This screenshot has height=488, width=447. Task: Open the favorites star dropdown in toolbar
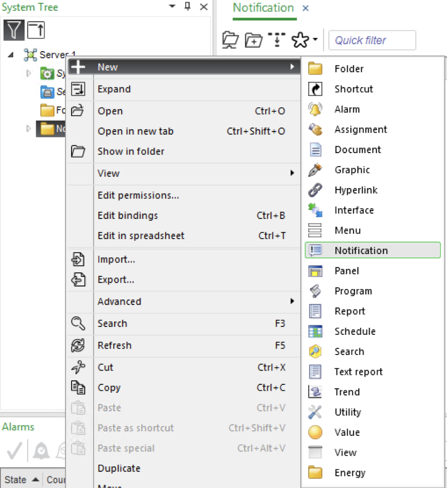coord(305,40)
